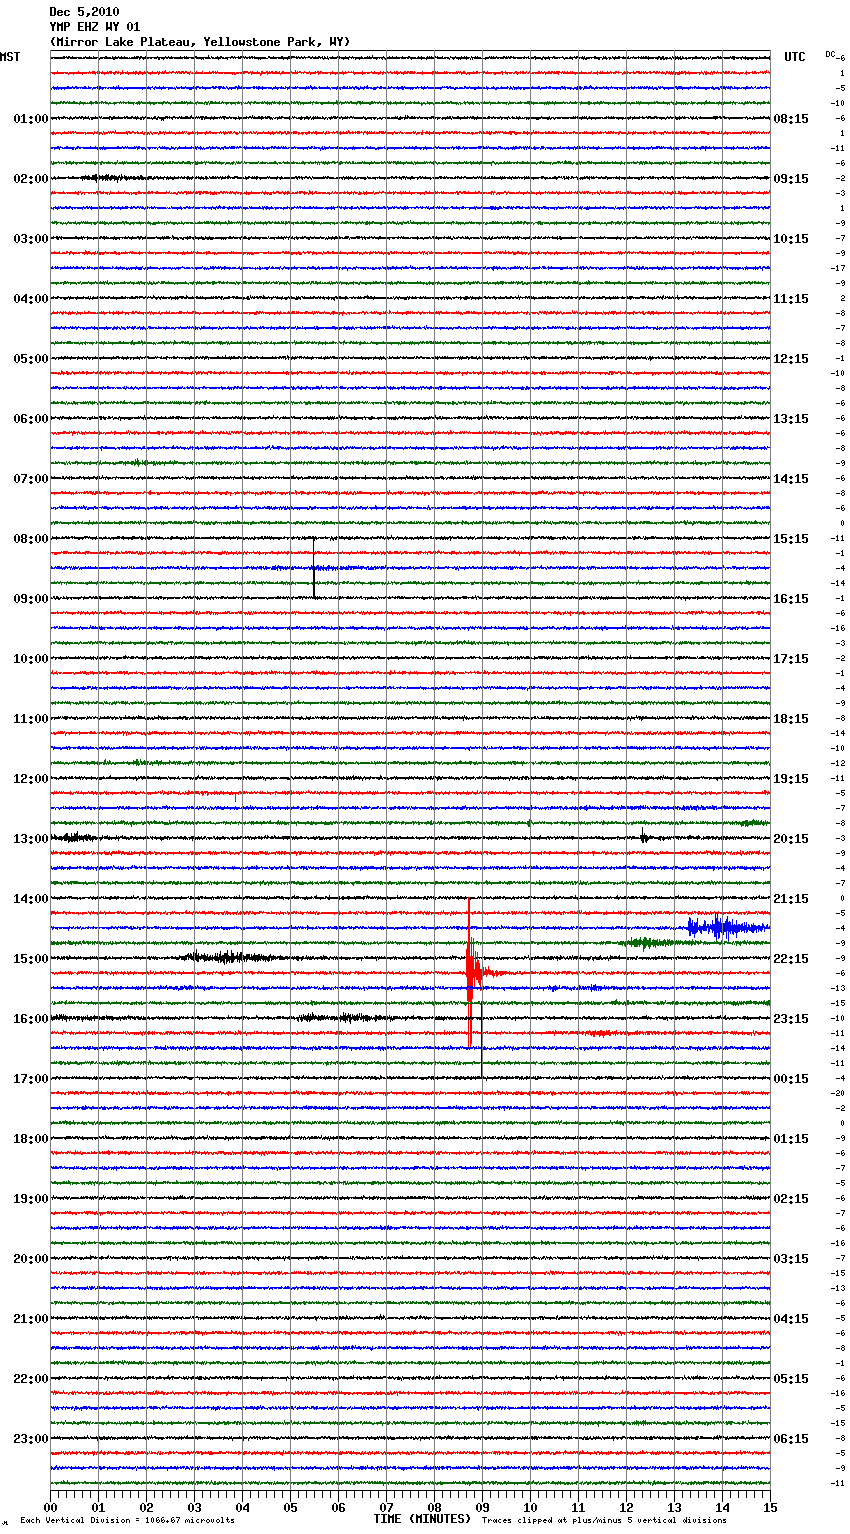
Task: Click the 00:15 UTC time label
Action: coord(791,1079)
